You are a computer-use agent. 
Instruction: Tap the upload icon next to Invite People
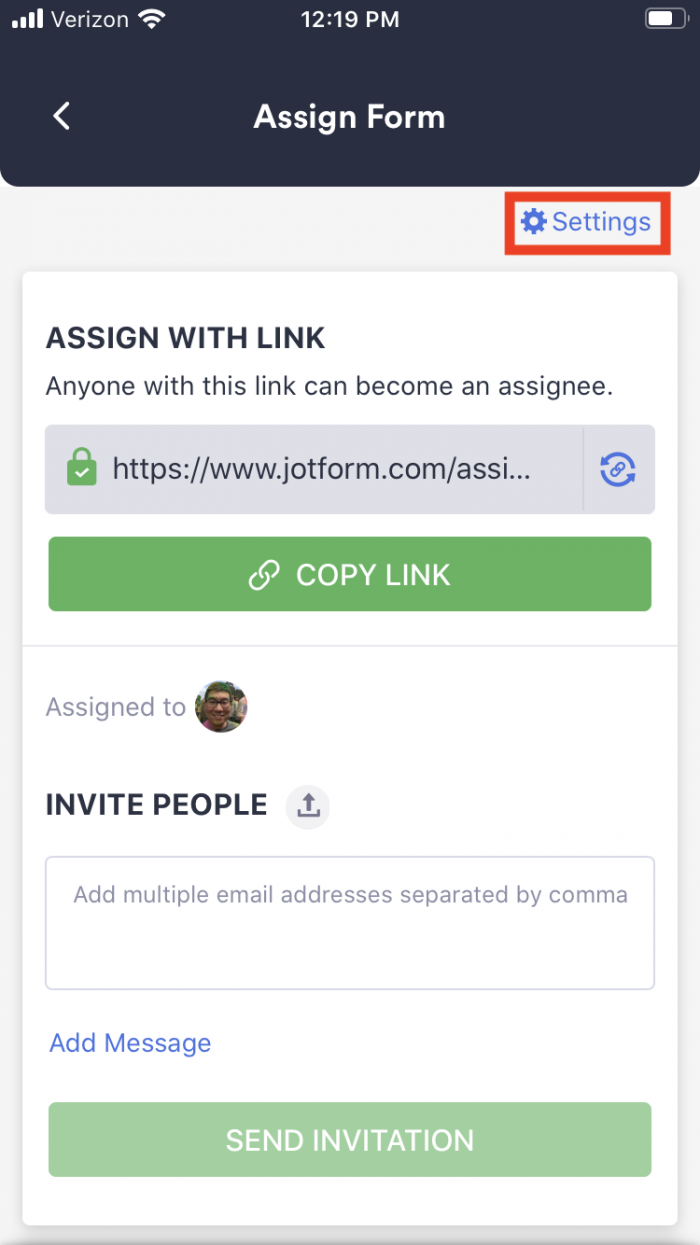(x=308, y=805)
